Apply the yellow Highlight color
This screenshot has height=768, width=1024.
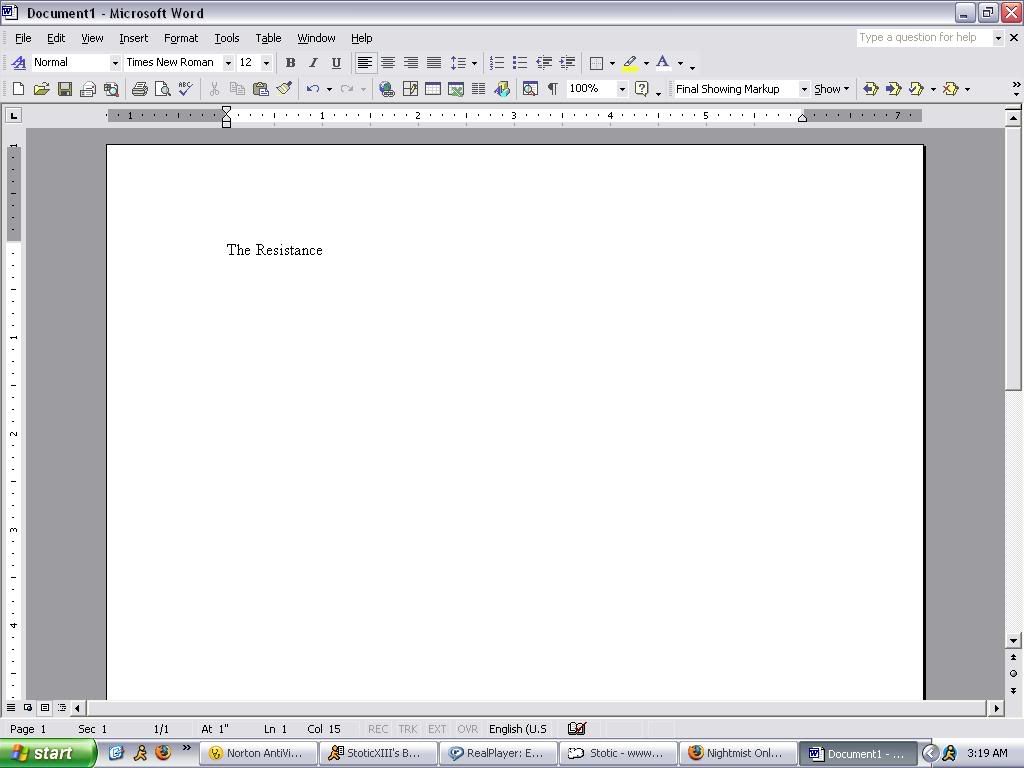tap(630, 63)
